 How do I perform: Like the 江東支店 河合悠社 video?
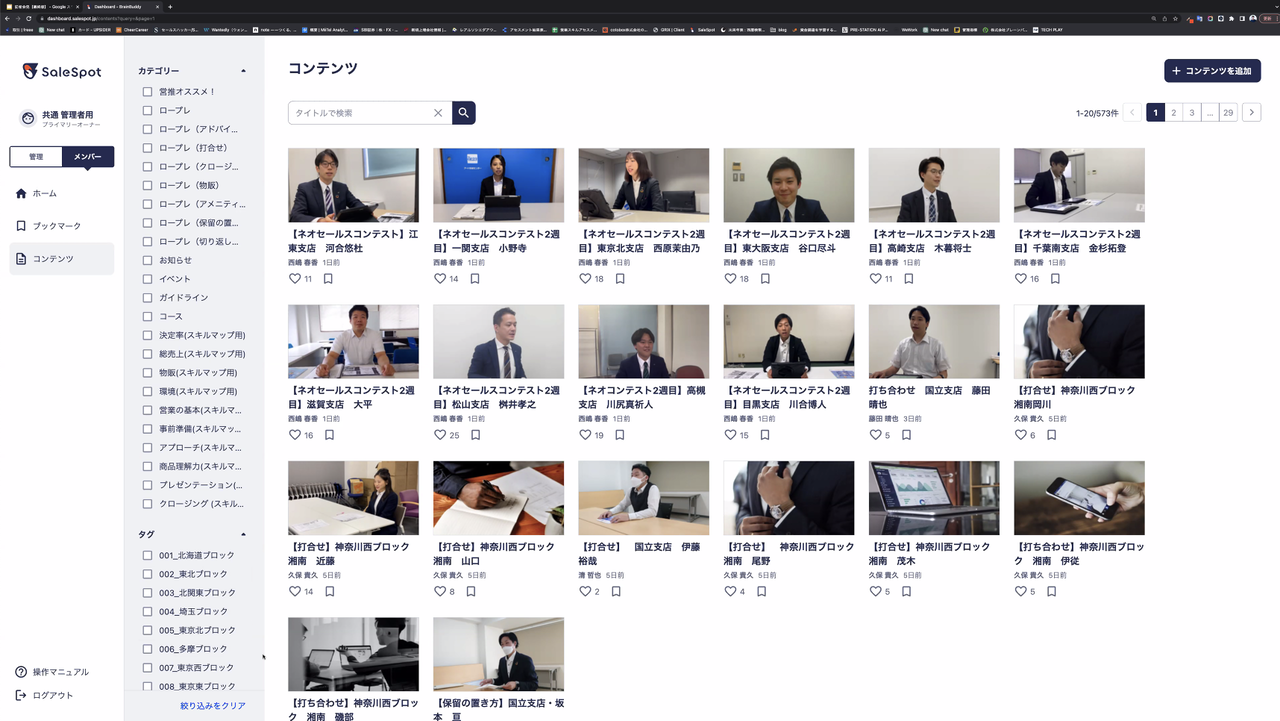[295, 279]
